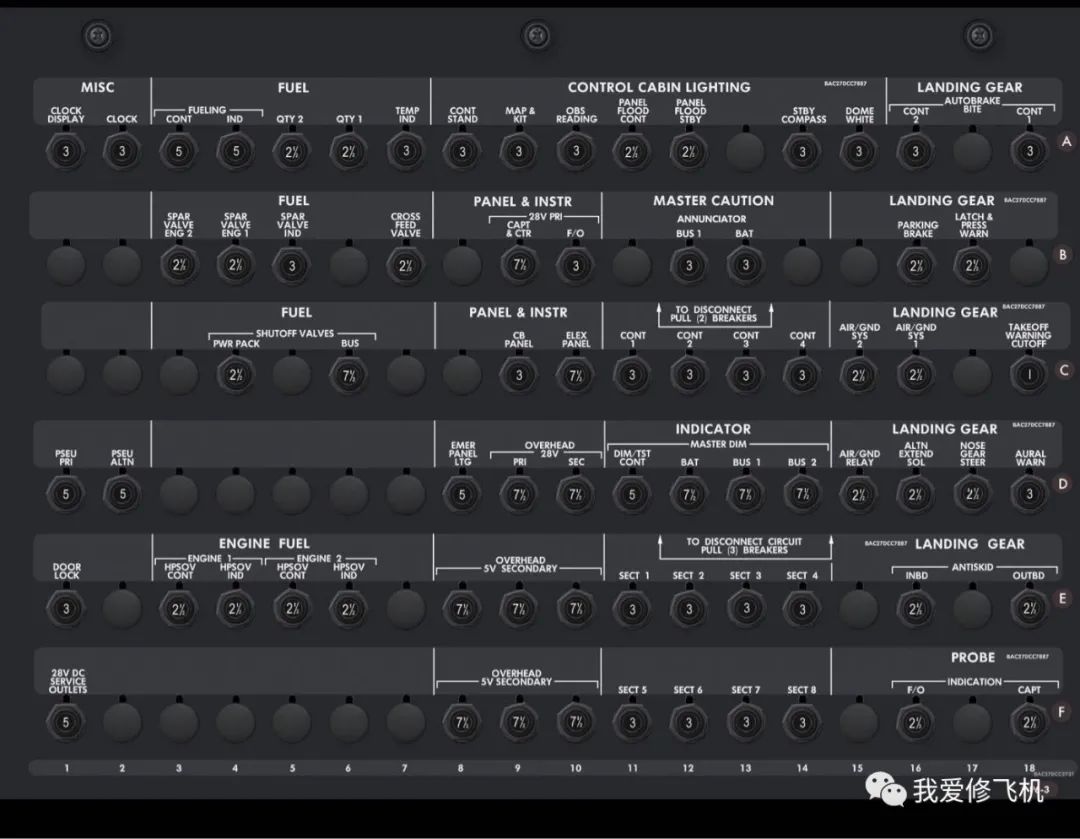The height and width of the screenshot is (839, 1080).
Task: Toggle the PARKING BRAKE breaker
Action: point(915,265)
